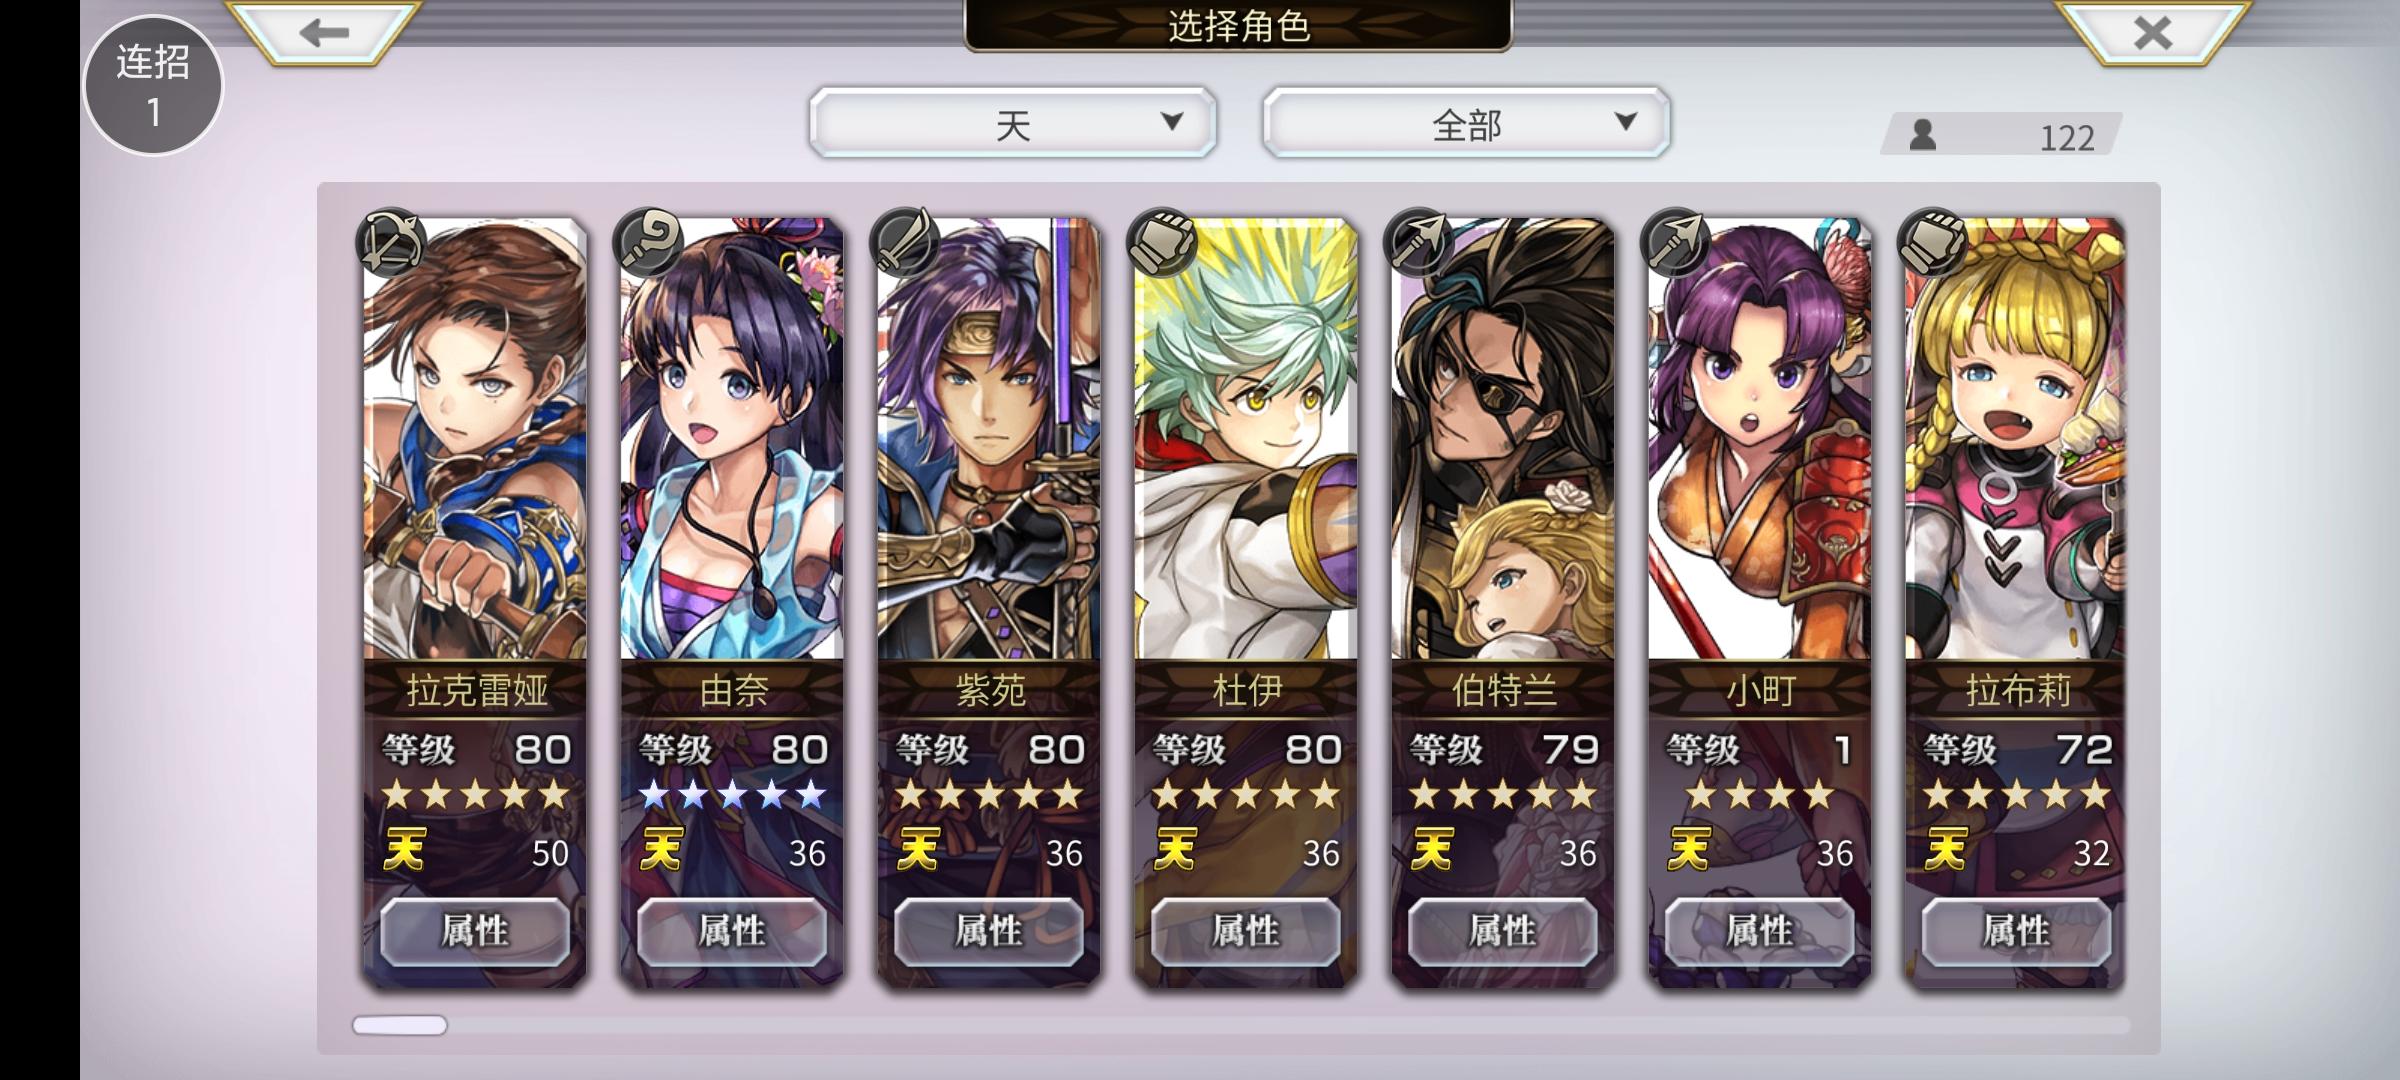The height and width of the screenshot is (1080, 2400).
Task: Click the character count 122 indicator
Action: coord(2001,135)
